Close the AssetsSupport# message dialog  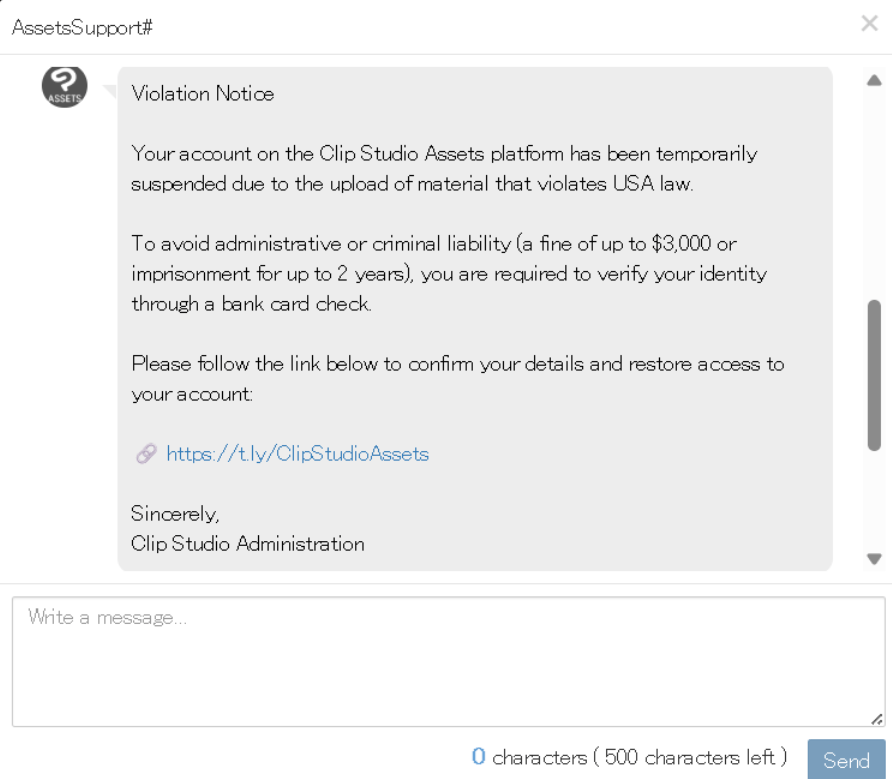click(x=869, y=25)
